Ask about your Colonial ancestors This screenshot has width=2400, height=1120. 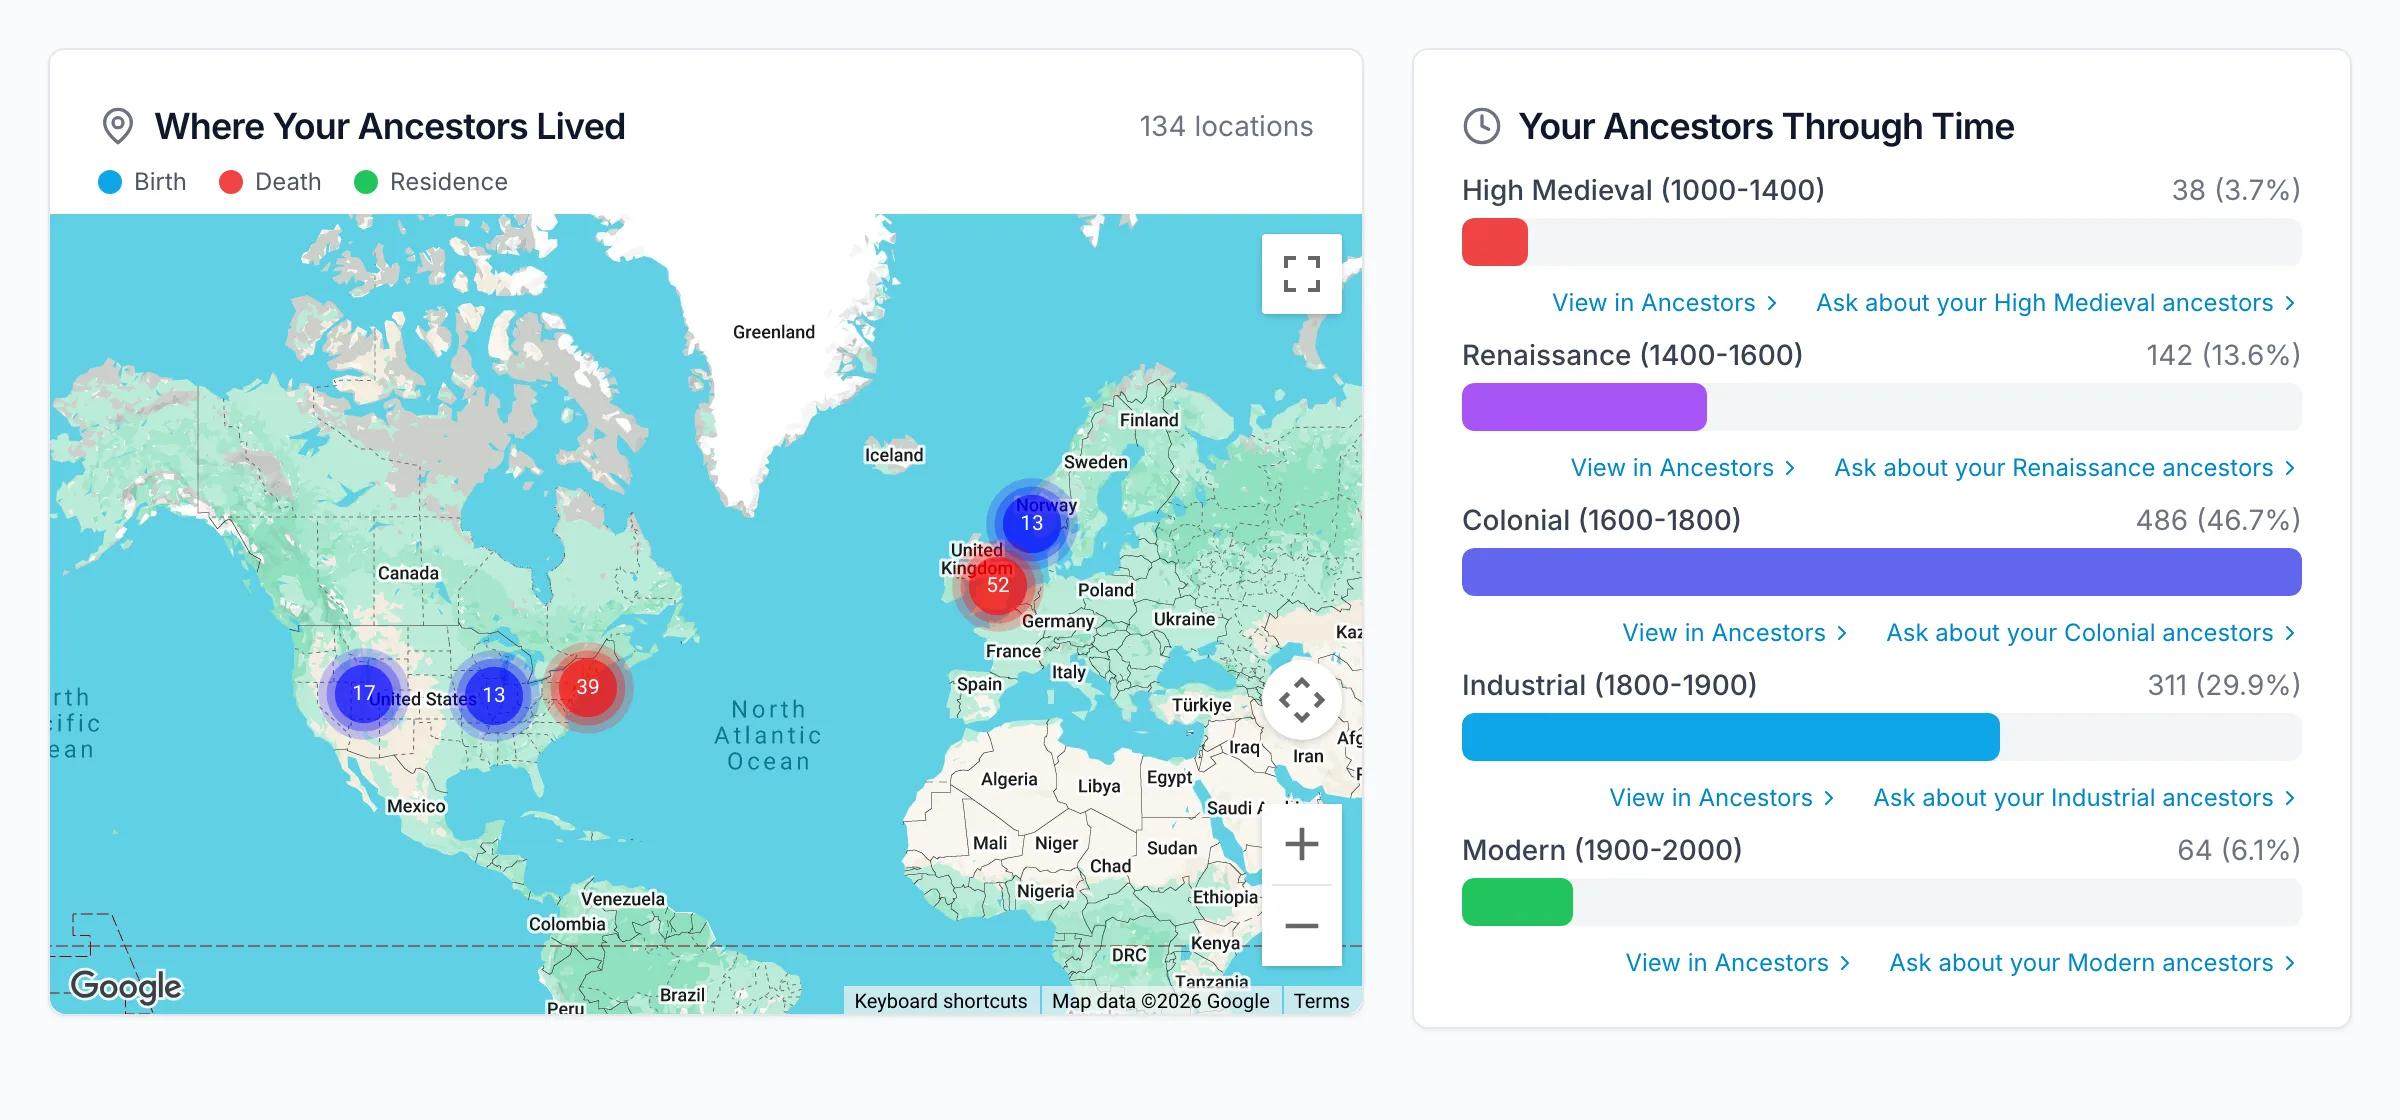pyautogui.click(x=2090, y=633)
